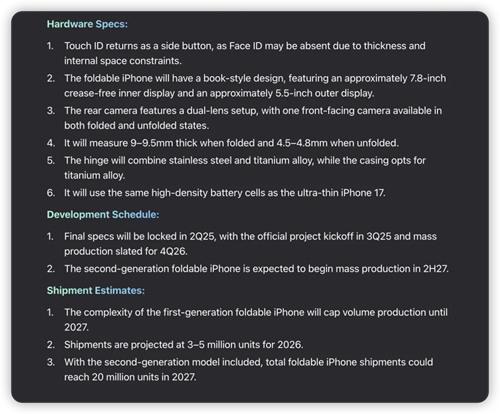Click the Hardware Specs heading

pyautogui.click(x=87, y=24)
